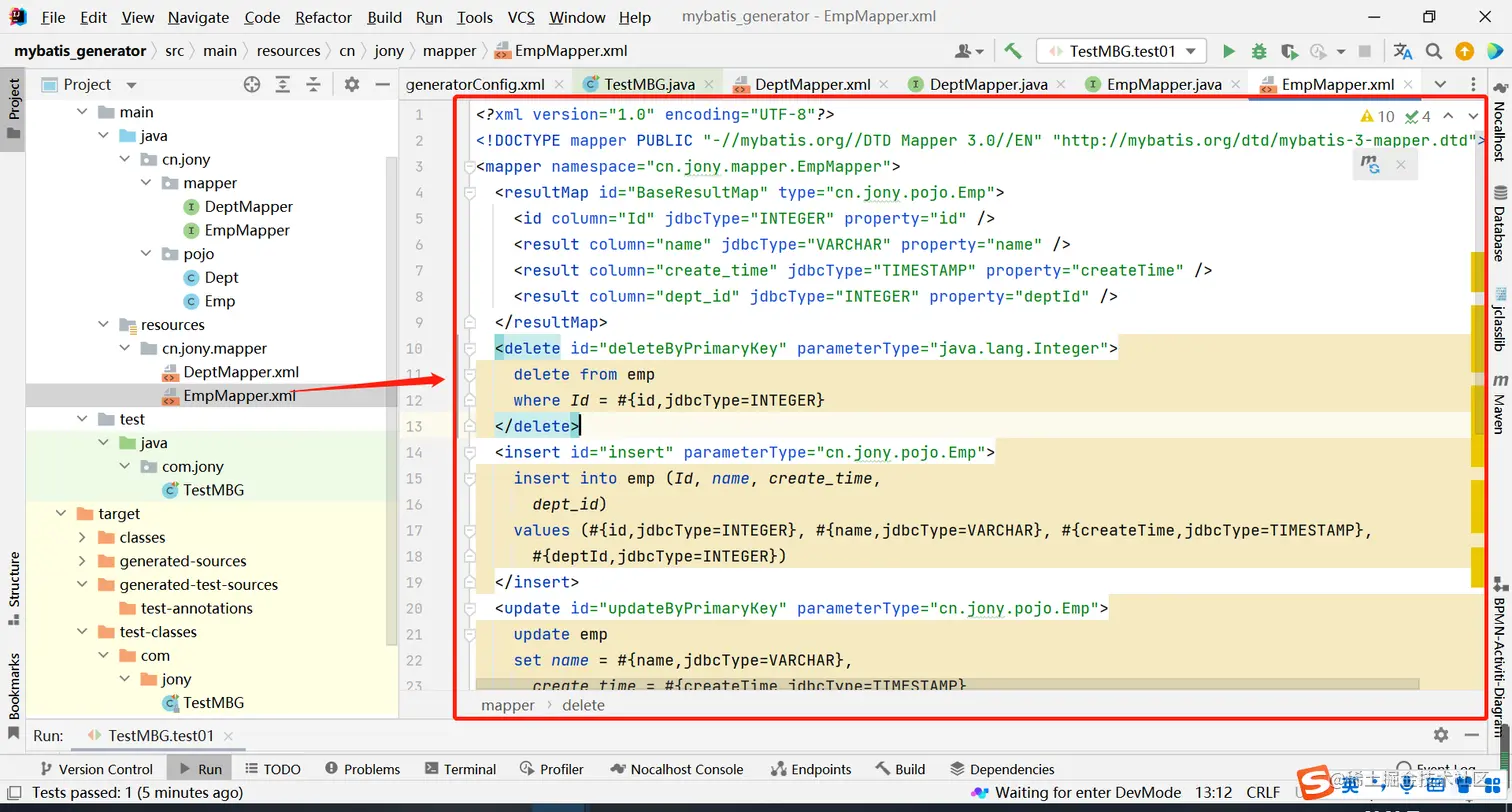Run with coverage using the shield icon
This screenshot has height=812, width=1512.
(1289, 51)
